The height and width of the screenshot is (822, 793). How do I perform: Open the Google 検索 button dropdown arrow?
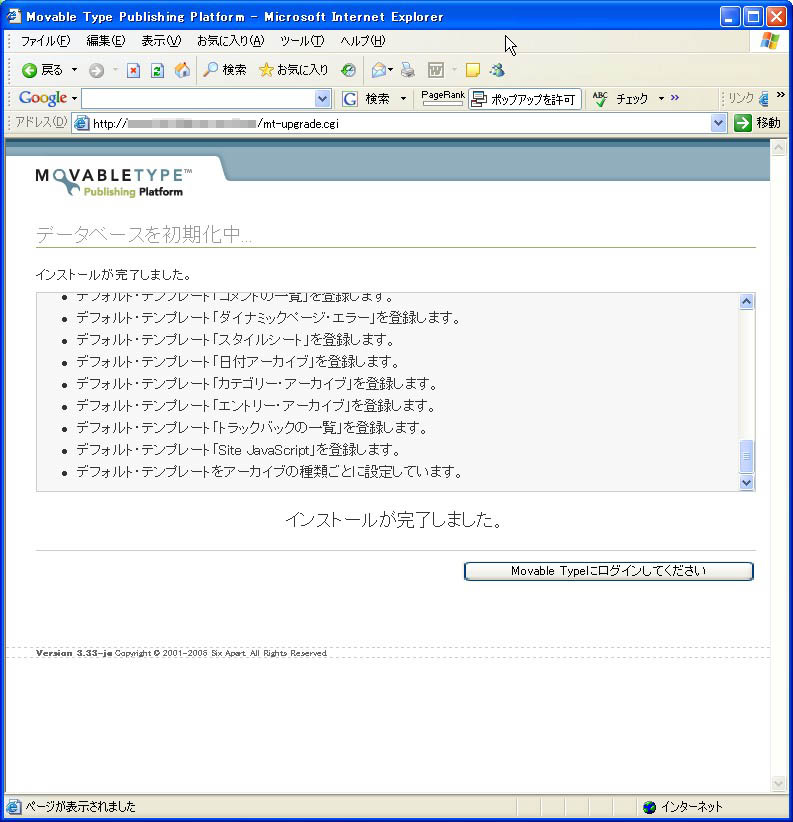[x=403, y=98]
